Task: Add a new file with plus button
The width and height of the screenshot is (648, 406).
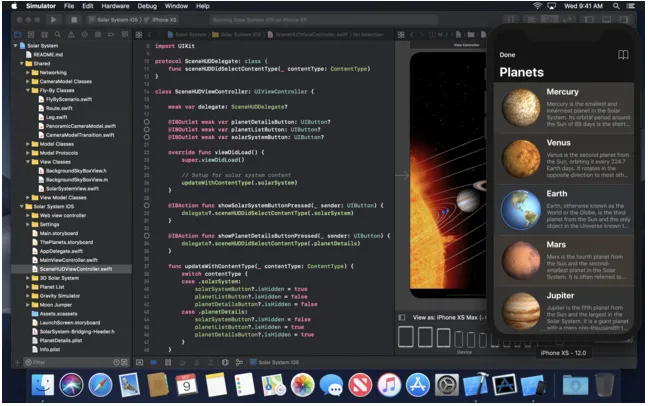Action: [x=17, y=362]
